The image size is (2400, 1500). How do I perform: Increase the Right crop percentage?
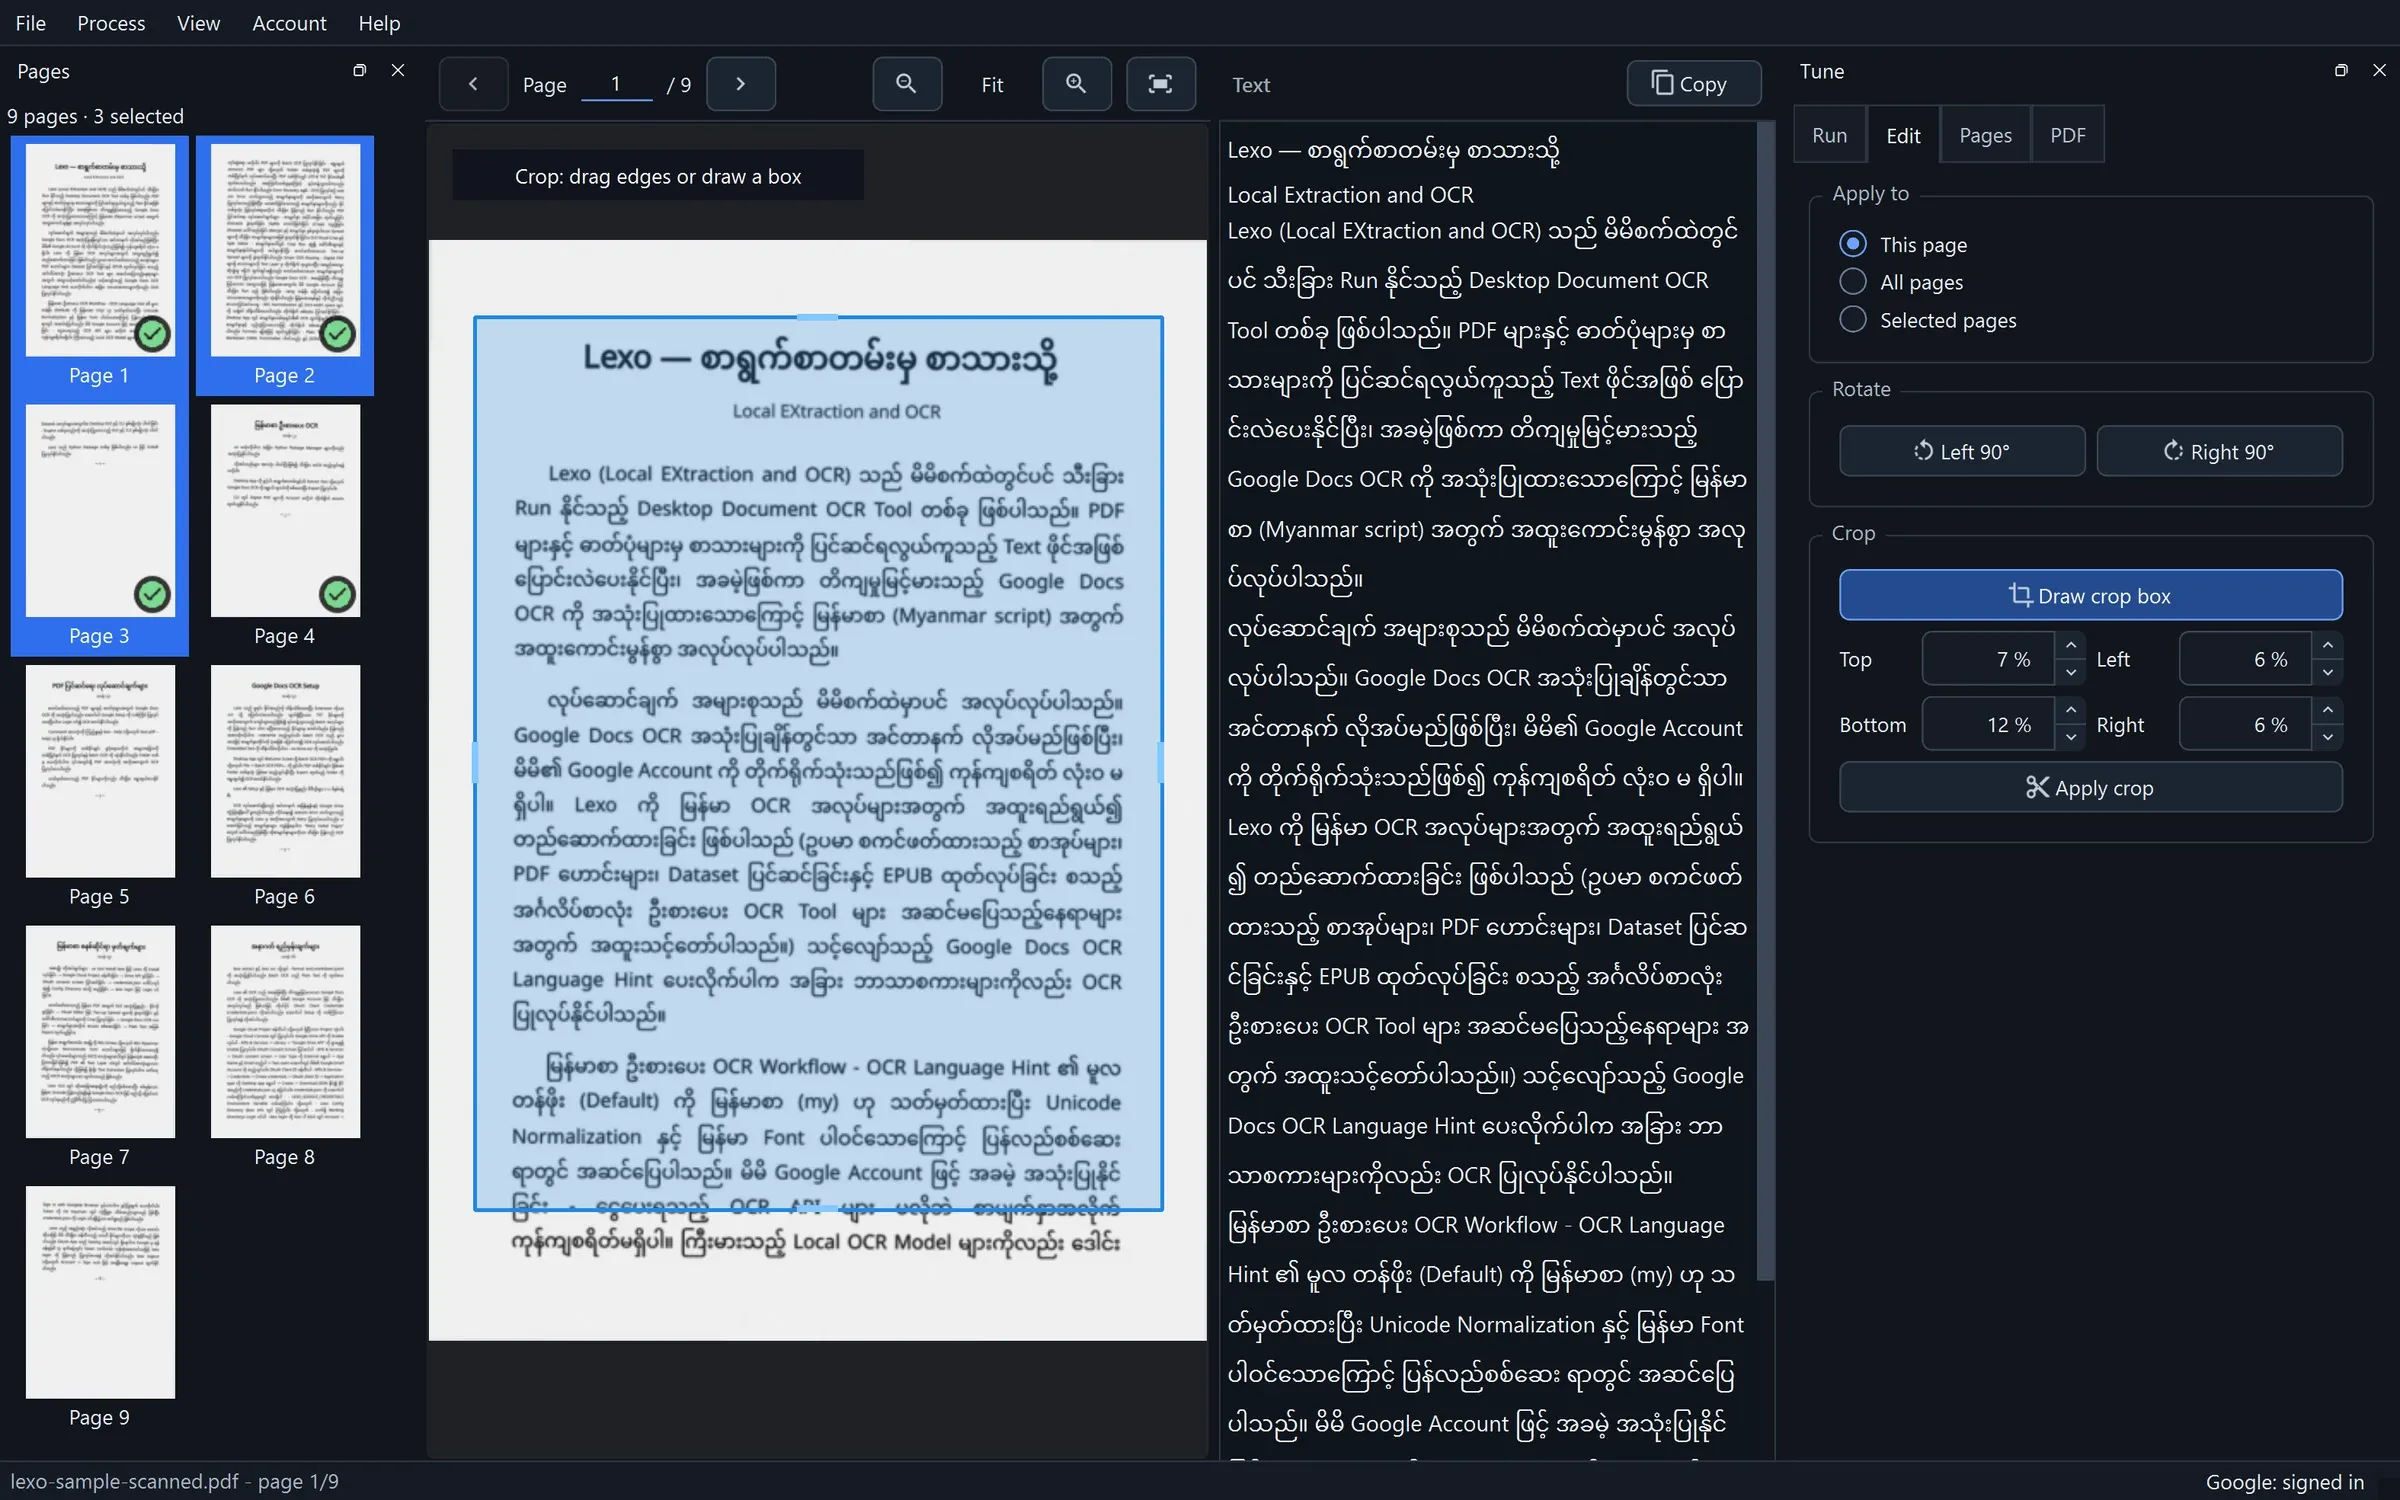[2328, 710]
